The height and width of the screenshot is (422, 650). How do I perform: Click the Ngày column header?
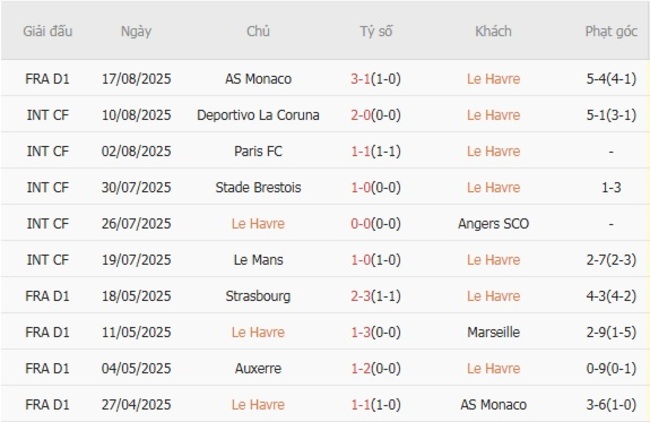pyautogui.click(x=136, y=31)
